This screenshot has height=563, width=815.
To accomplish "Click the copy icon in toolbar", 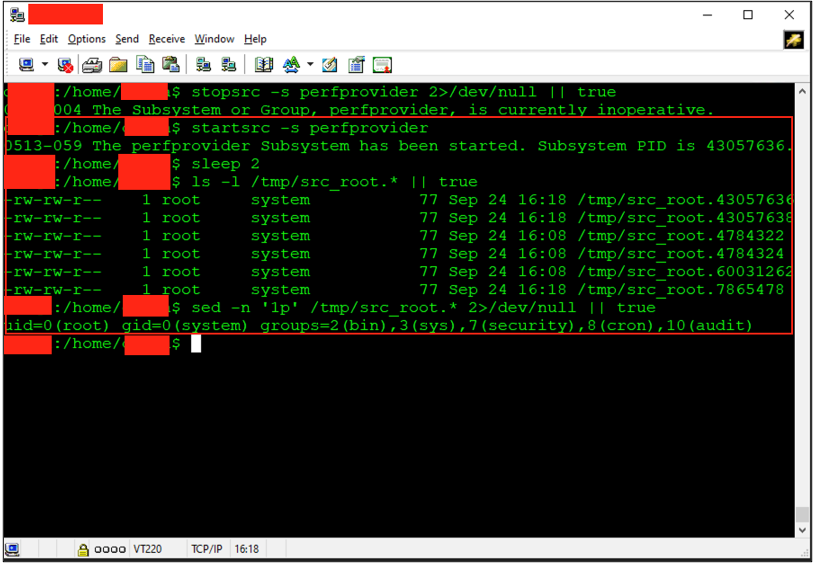I will tap(145, 65).
